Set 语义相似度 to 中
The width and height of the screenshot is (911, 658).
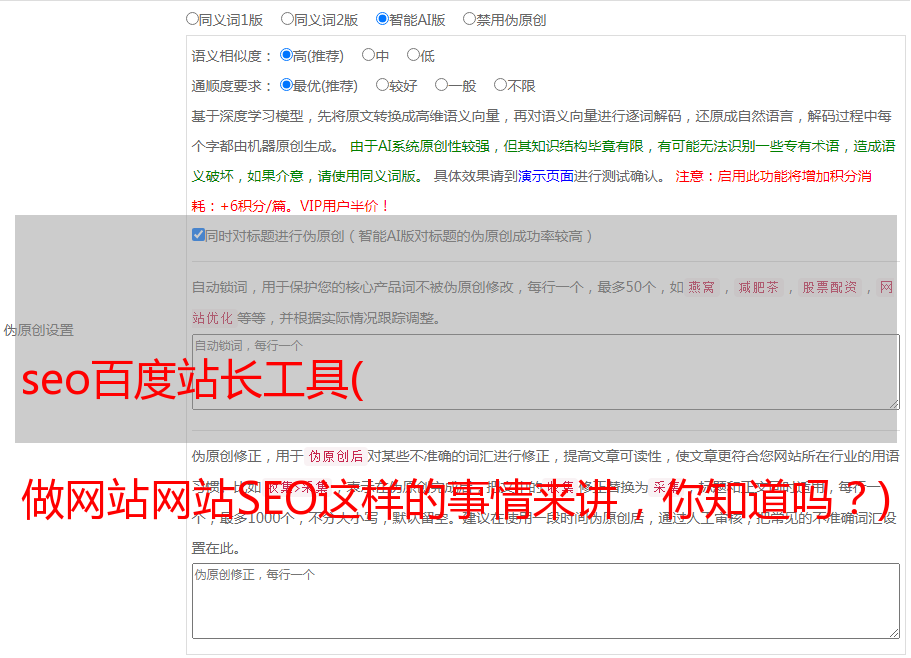[368, 55]
